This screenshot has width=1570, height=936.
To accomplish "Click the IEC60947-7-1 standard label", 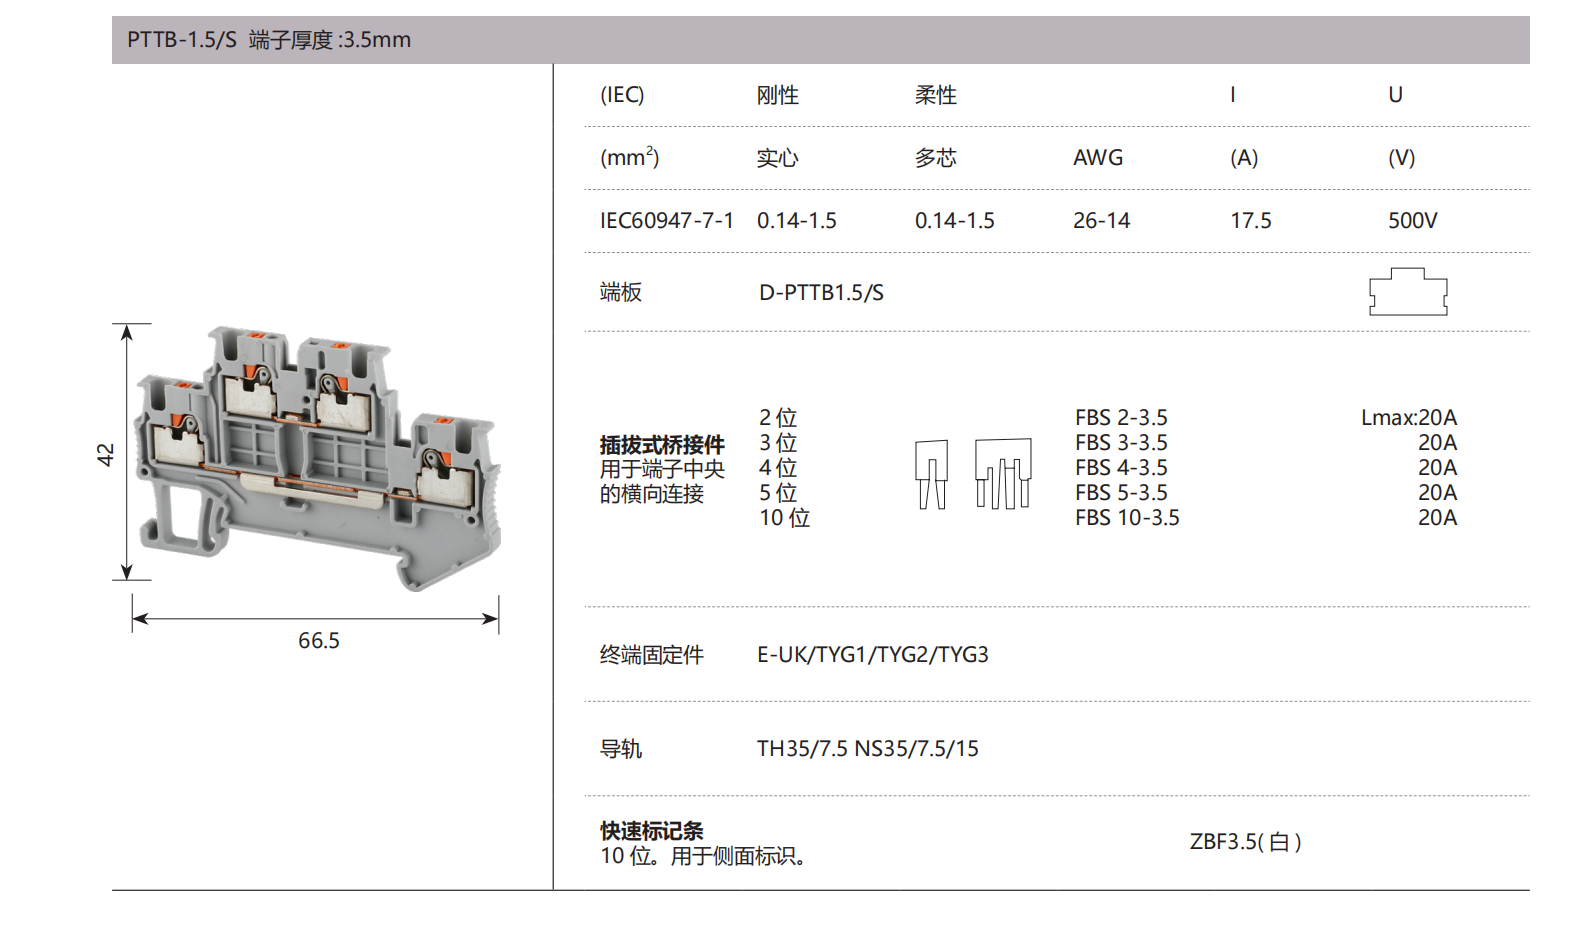I will [666, 221].
